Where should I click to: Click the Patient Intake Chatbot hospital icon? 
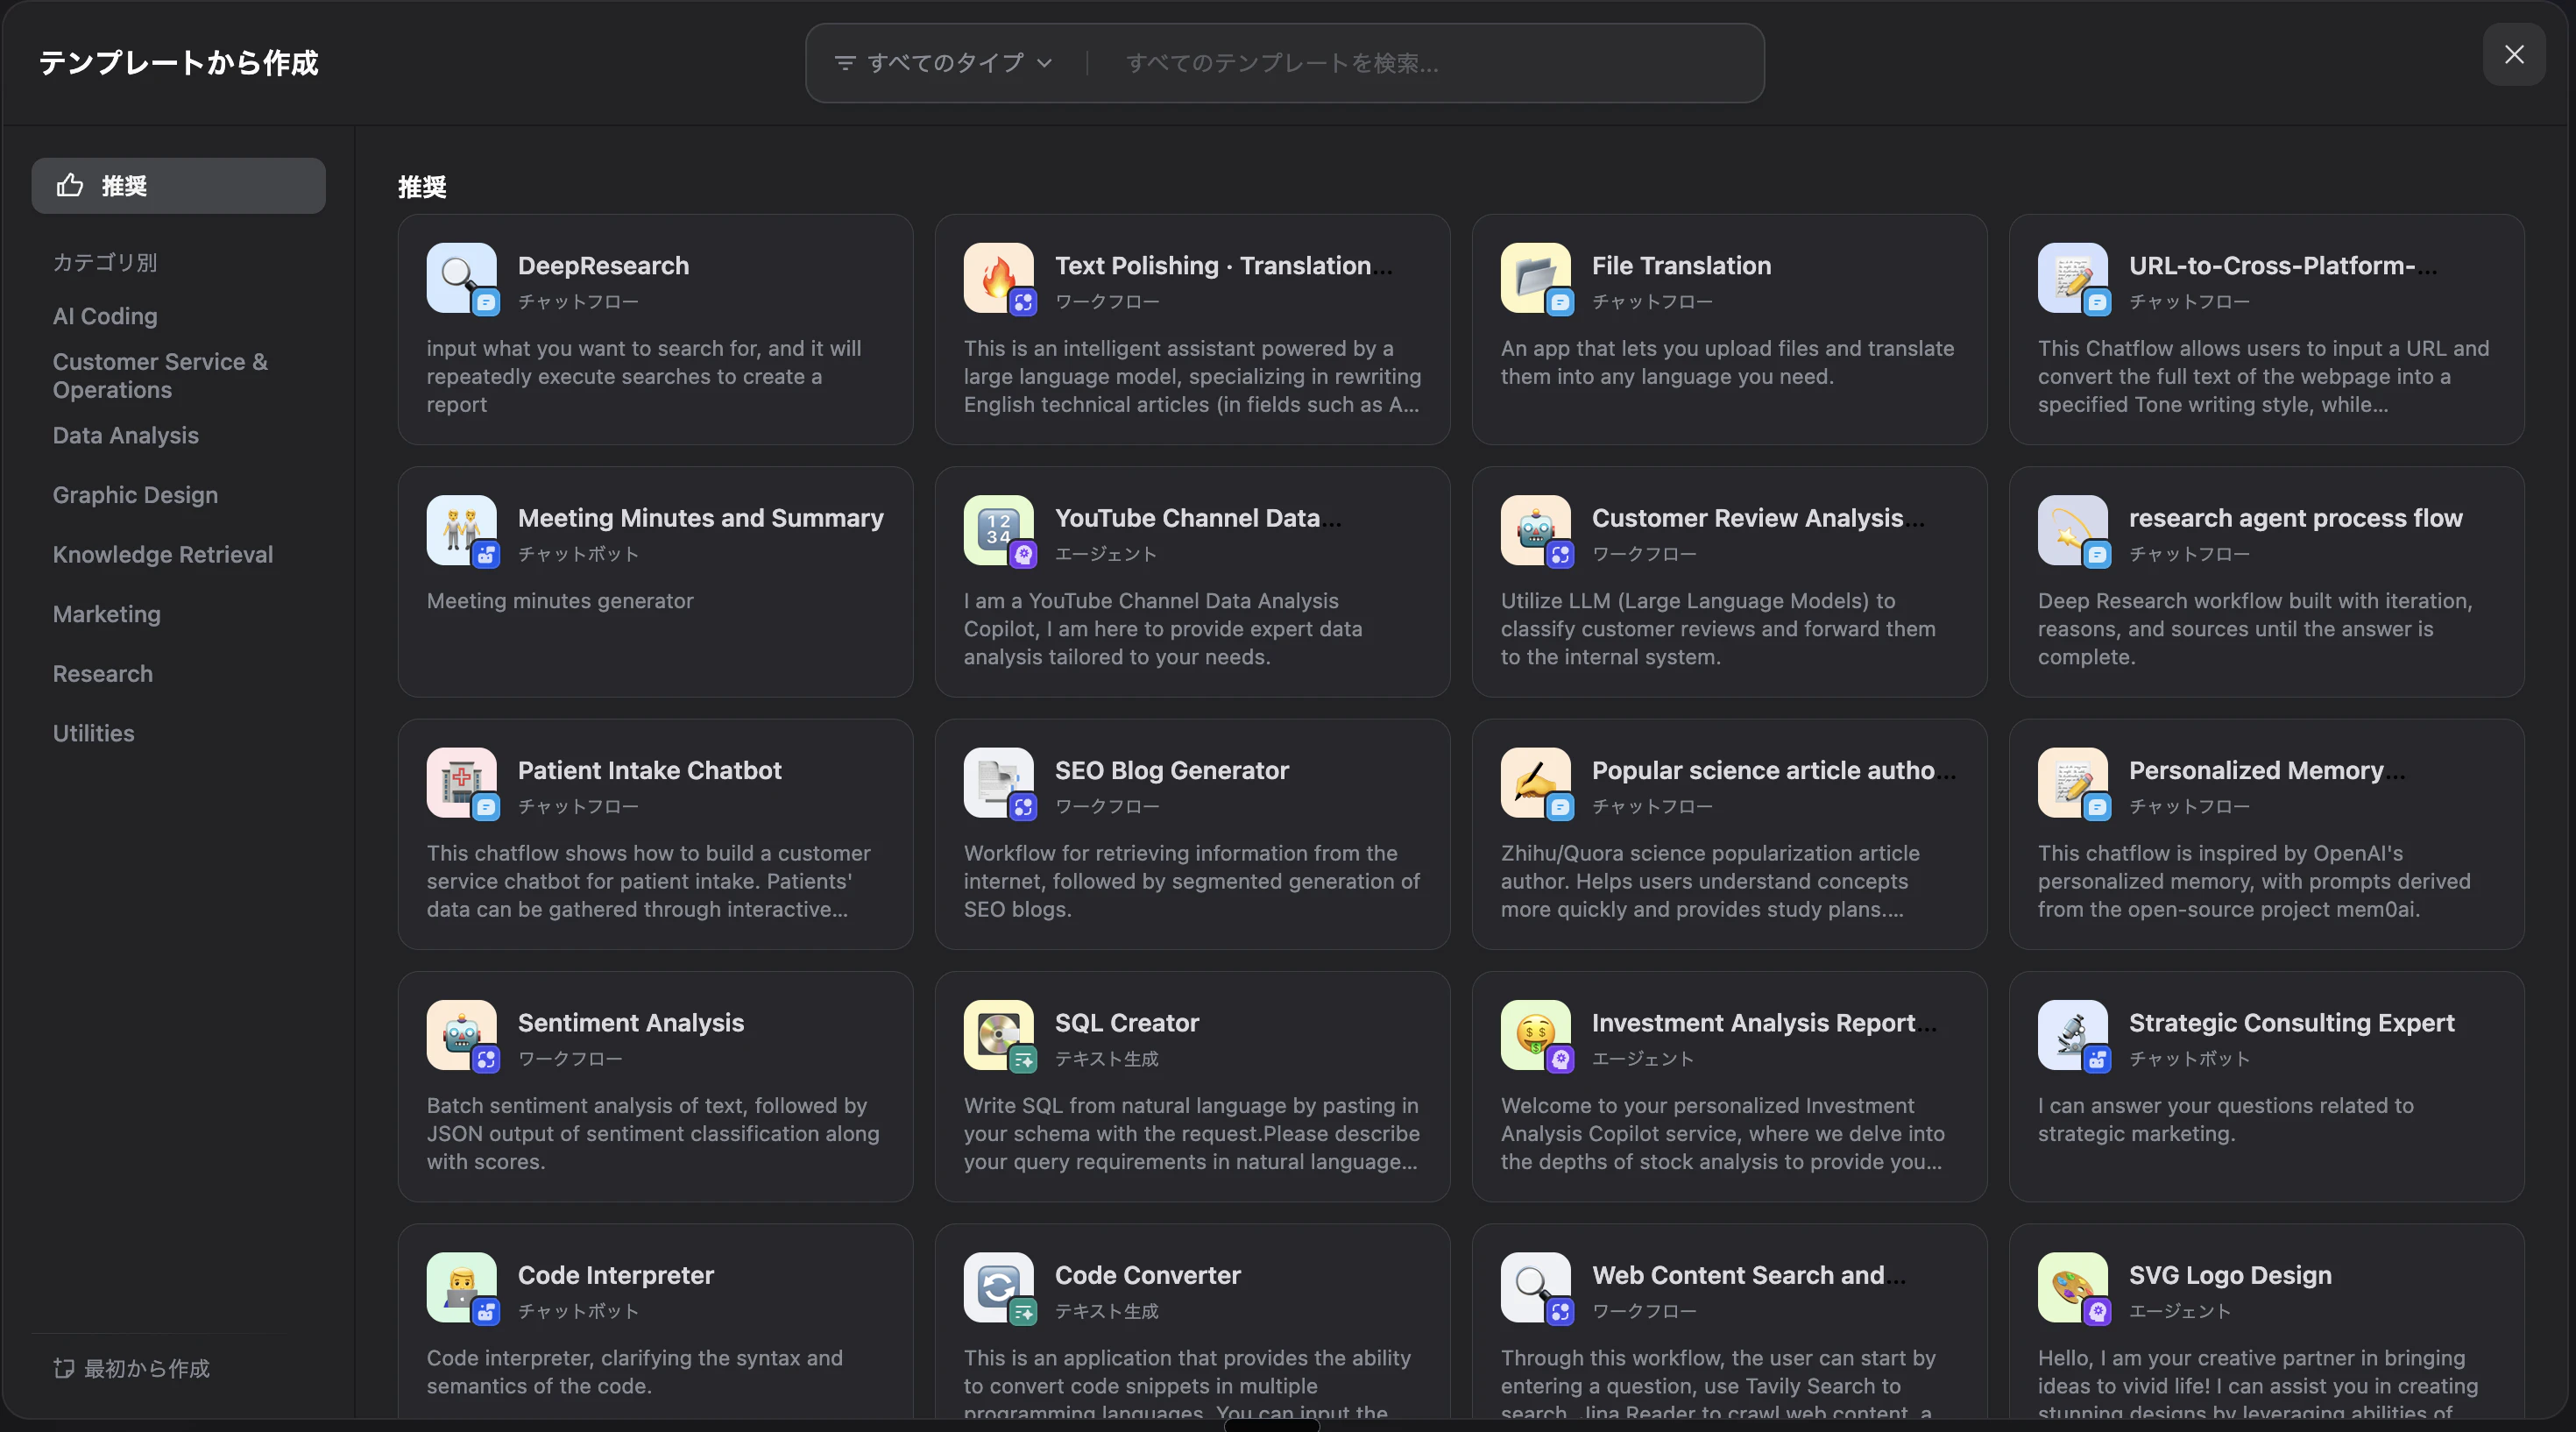460,781
